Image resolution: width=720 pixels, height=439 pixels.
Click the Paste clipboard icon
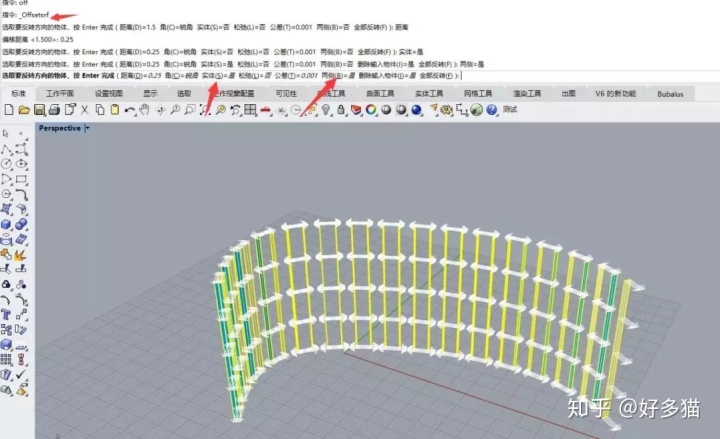[x=115, y=109]
